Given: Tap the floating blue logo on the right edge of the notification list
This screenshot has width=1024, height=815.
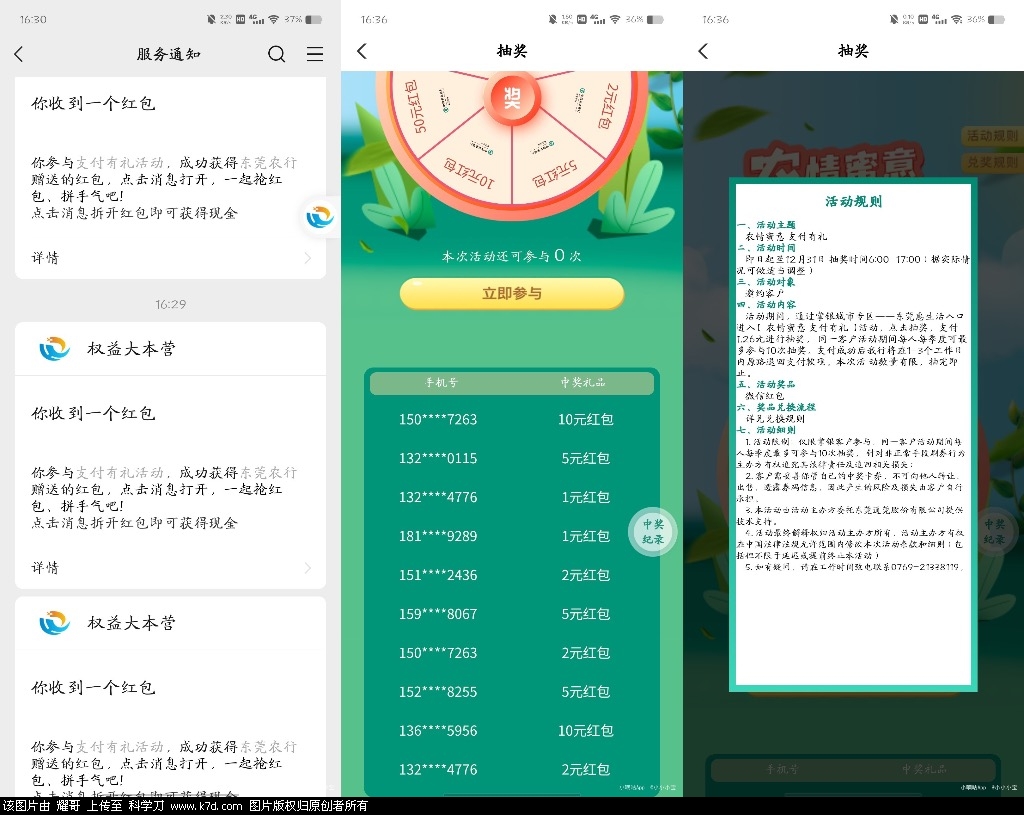Looking at the screenshot, I should click(321, 216).
